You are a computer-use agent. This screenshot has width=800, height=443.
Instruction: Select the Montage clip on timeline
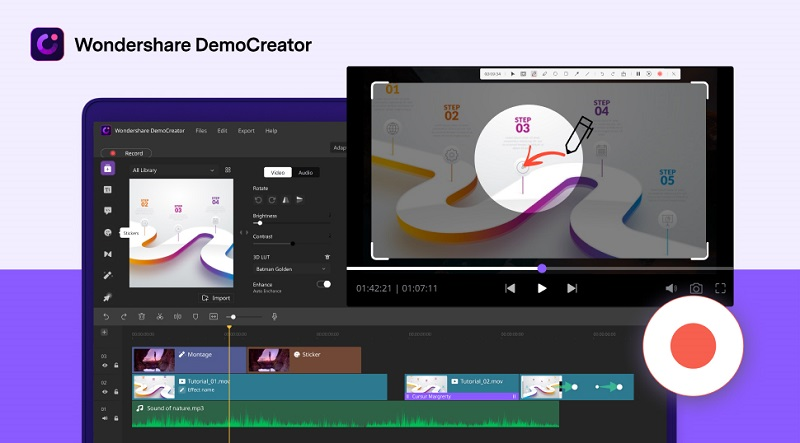point(189,360)
